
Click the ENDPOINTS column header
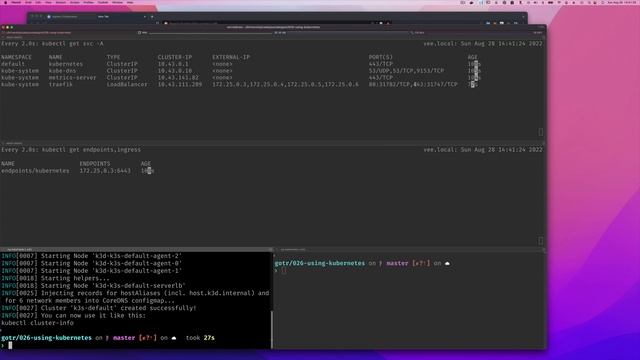95,164
